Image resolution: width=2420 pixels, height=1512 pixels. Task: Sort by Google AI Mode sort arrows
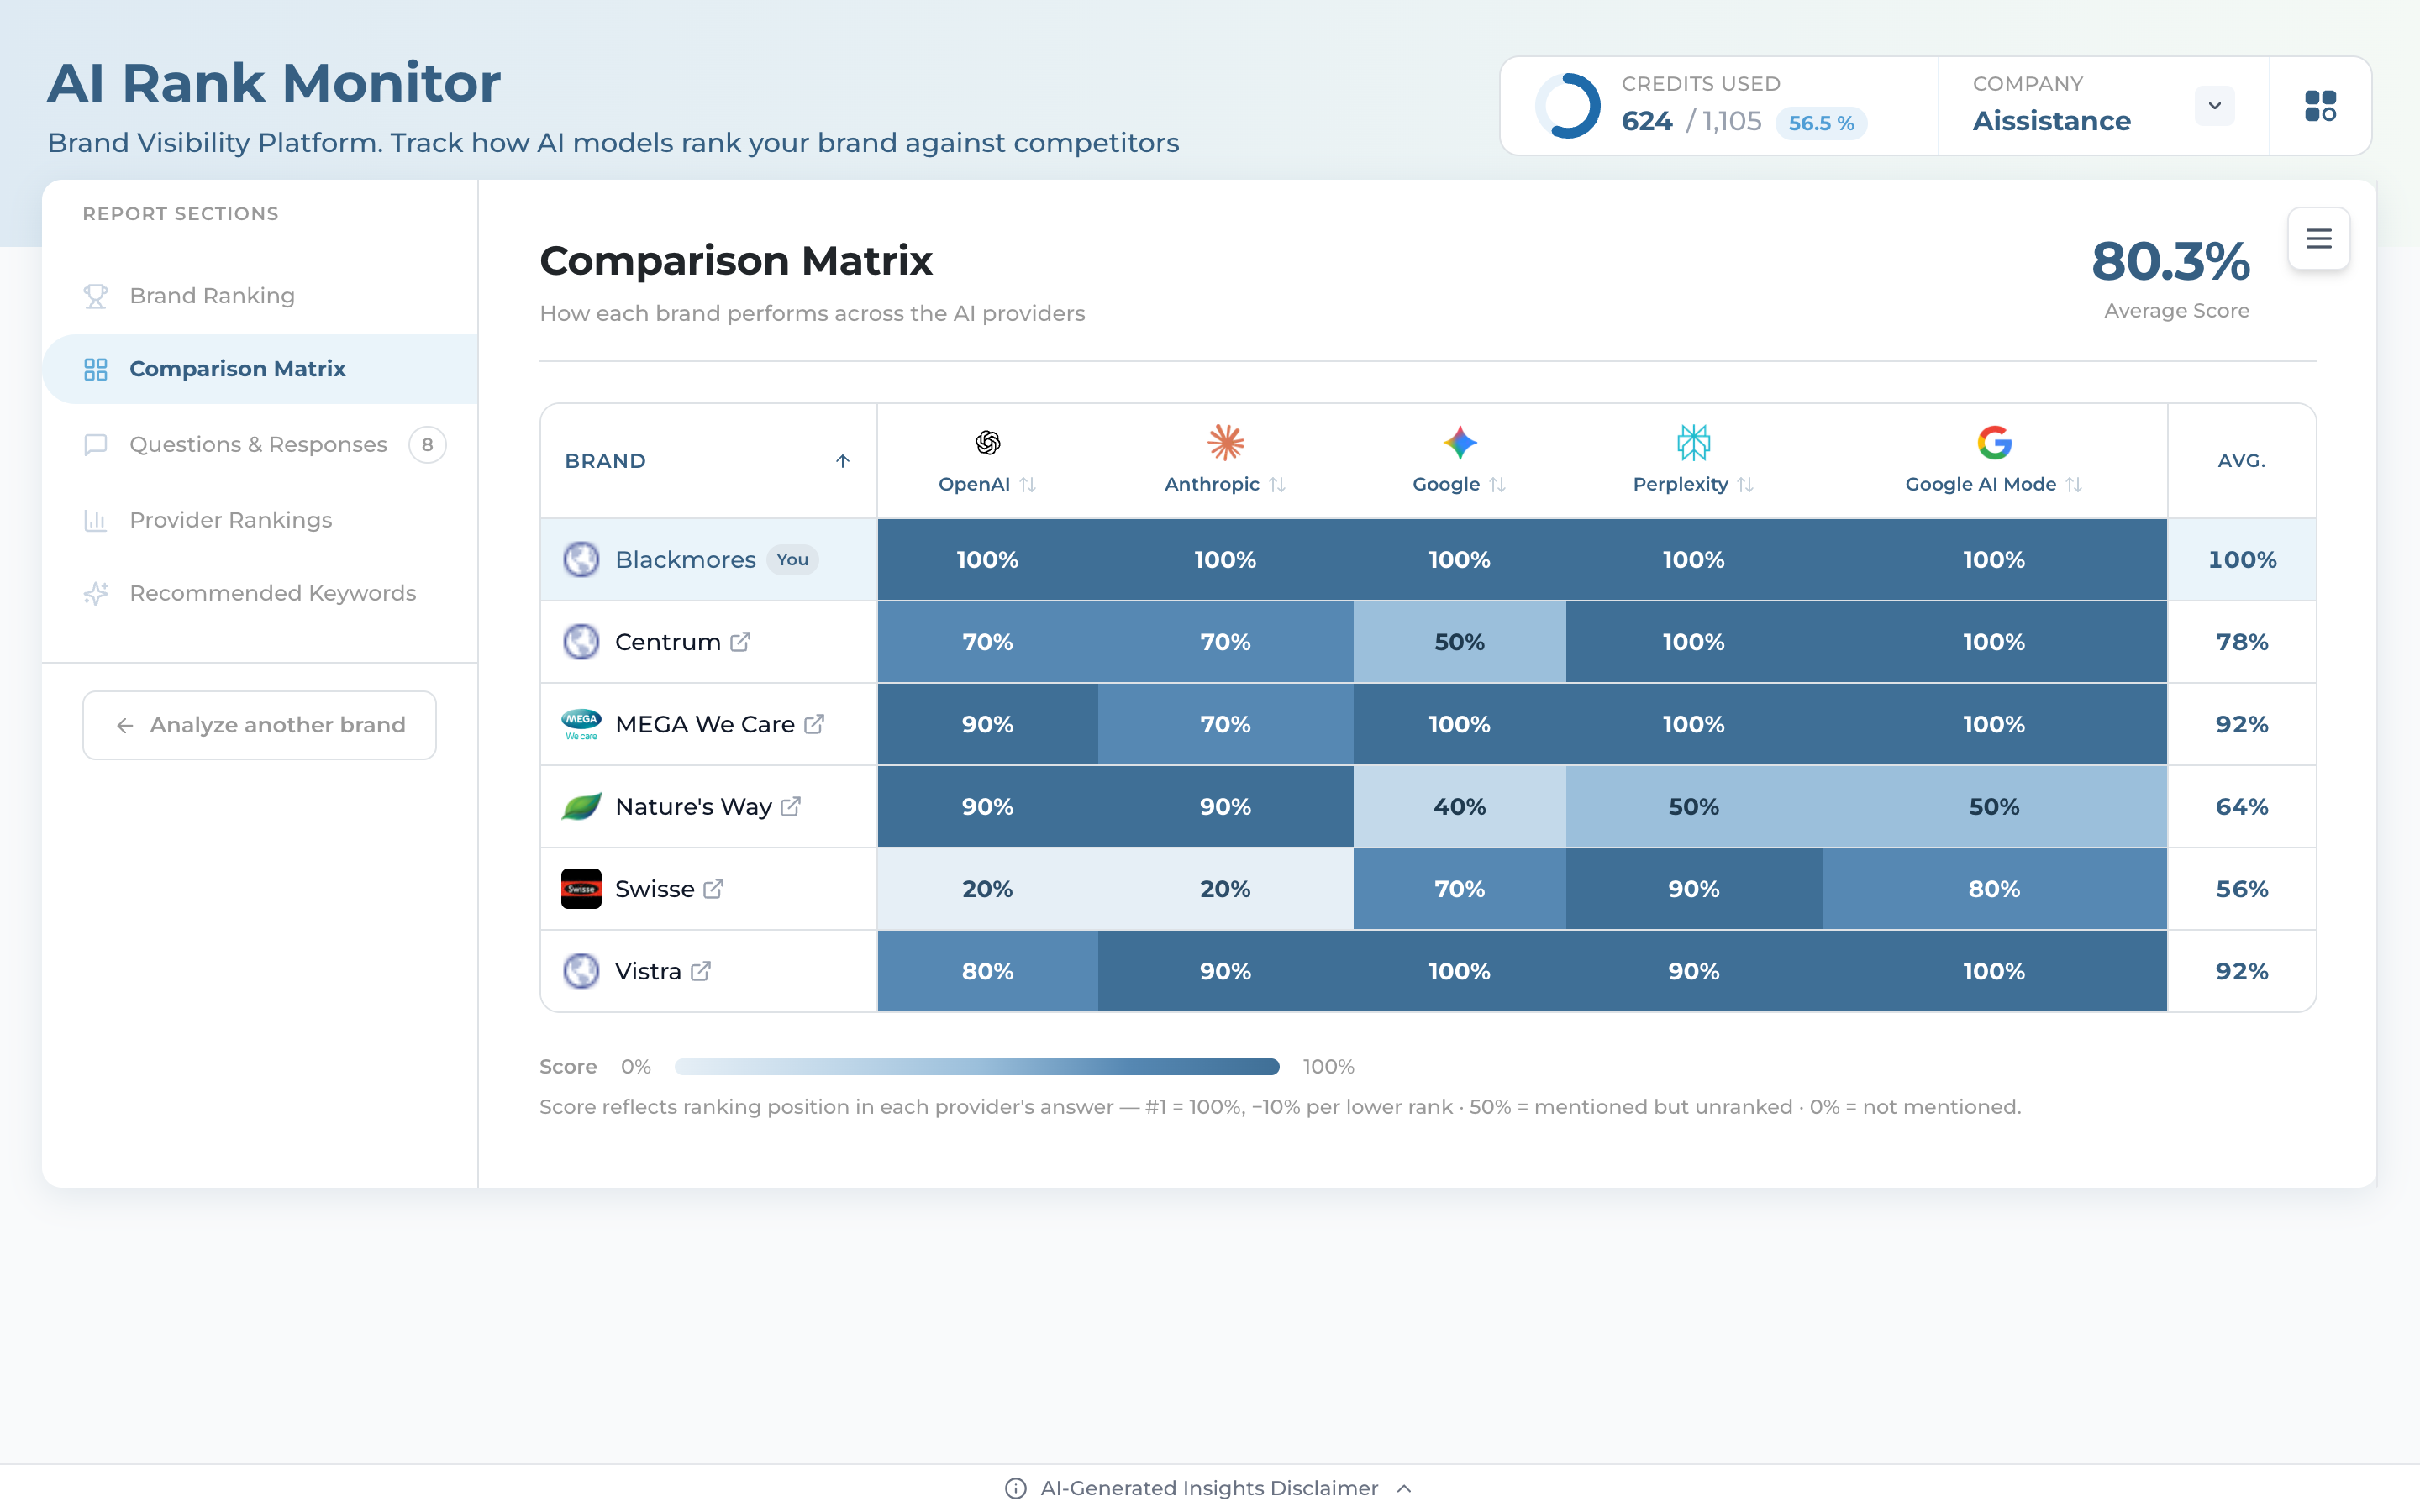coord(2073,484)
